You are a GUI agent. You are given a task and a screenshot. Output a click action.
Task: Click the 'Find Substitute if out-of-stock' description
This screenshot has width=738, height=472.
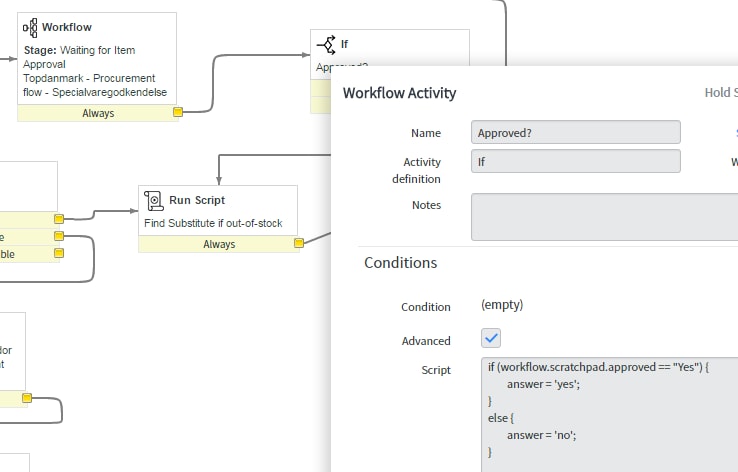[213, 223]
